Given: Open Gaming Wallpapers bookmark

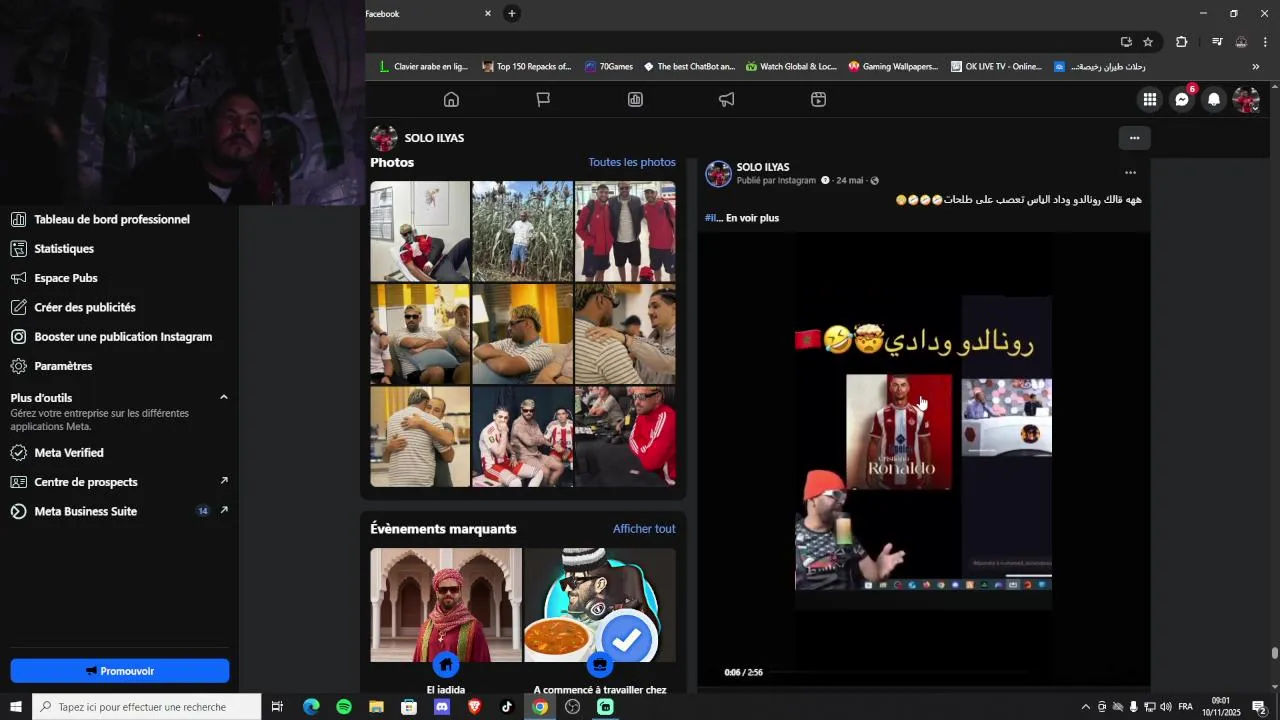Looking at the screenshot, I should [893, 67].
